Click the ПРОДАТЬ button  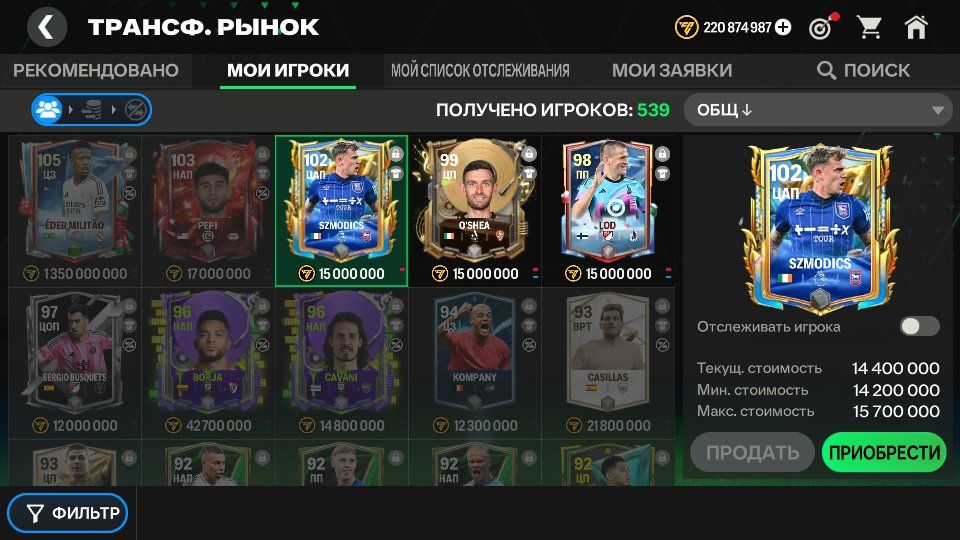[752, 452]
